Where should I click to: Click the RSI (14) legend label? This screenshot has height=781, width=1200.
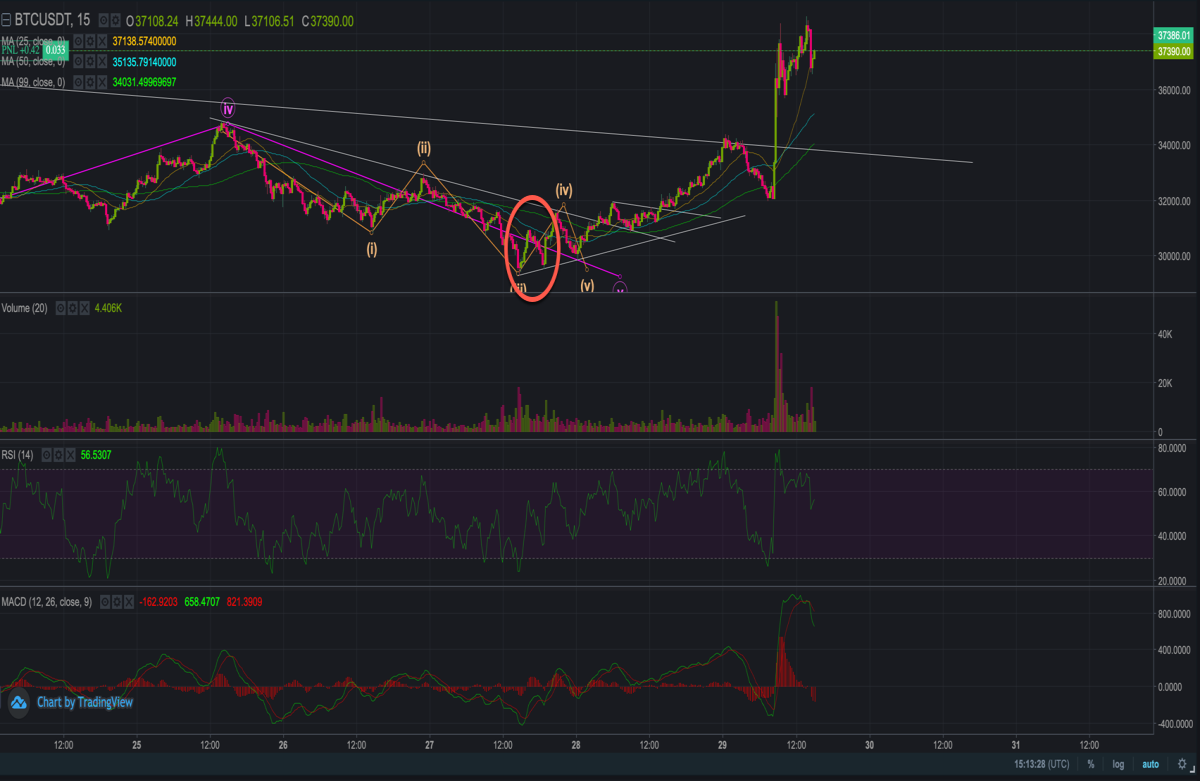(x=17, y=455)
